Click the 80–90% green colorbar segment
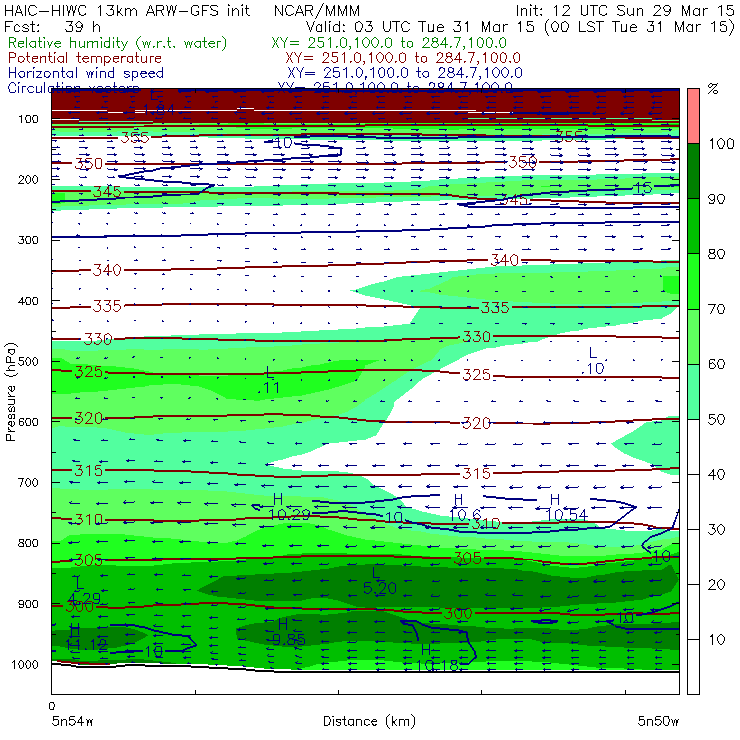Viewport: 740px width, 740px height. (693, 226)
